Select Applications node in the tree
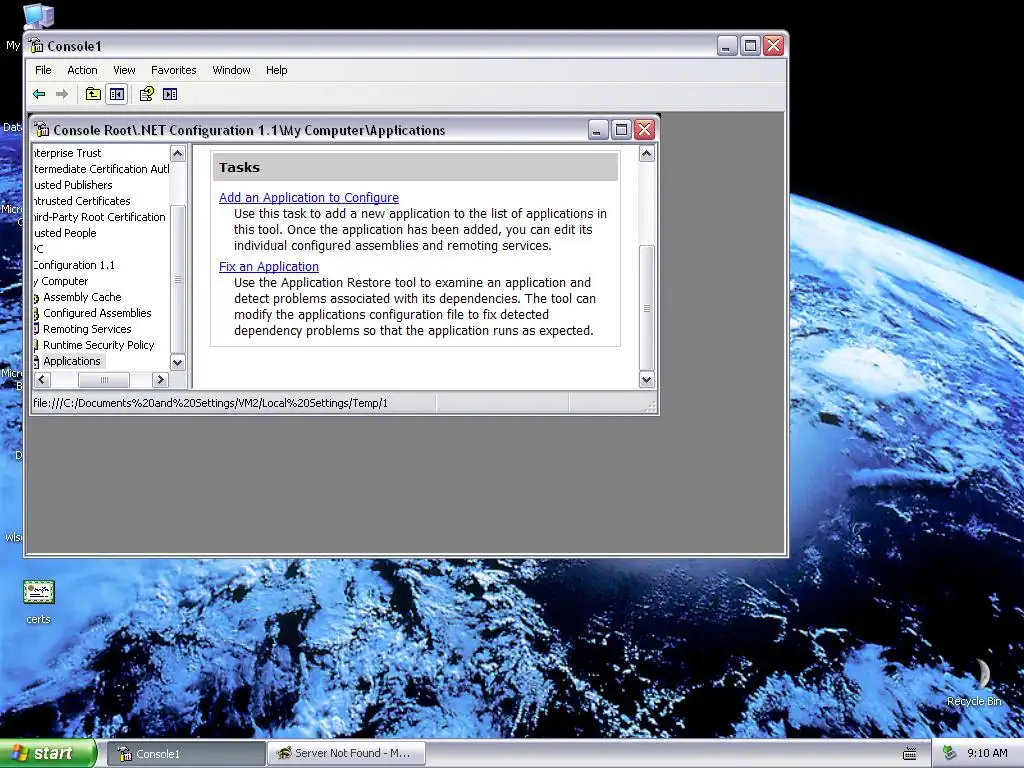The width and height of the screenshot is (1024, 768). coord(72,361)
